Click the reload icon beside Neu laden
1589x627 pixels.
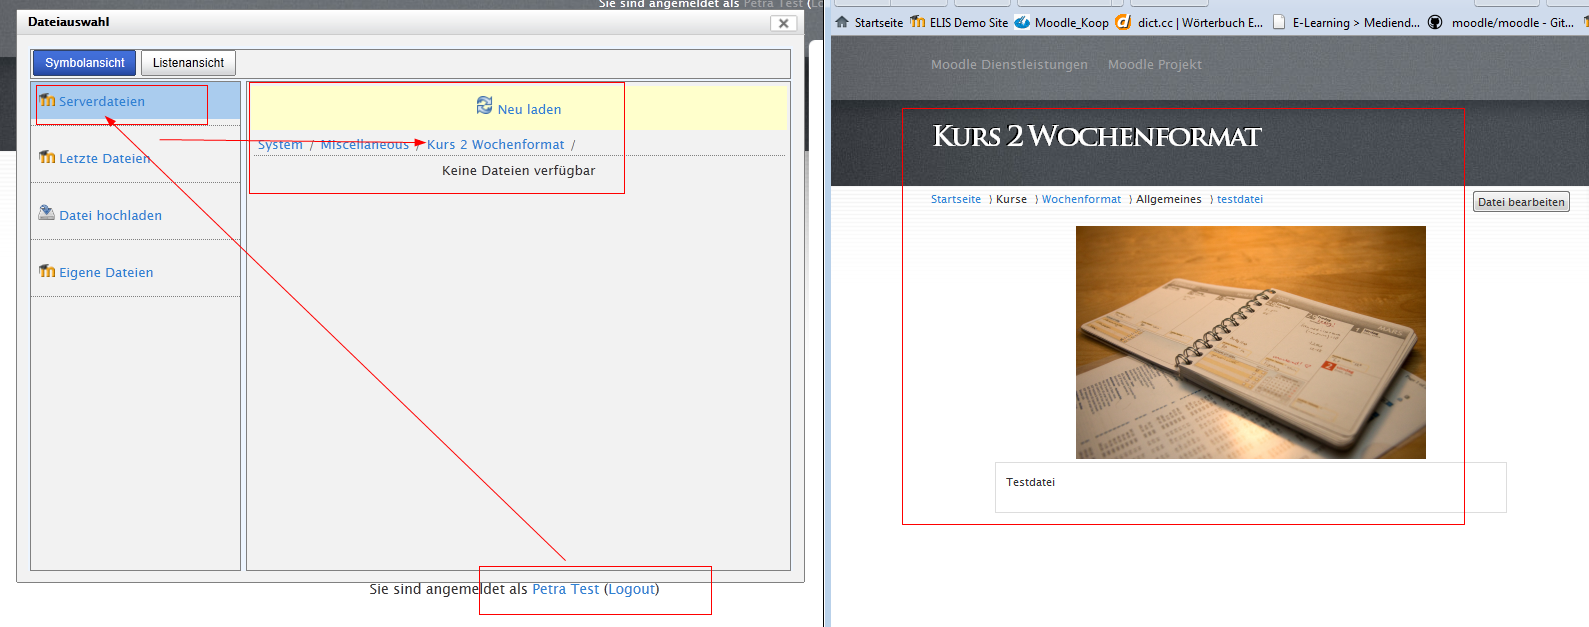pyautogui.click(x=485, y=105)
